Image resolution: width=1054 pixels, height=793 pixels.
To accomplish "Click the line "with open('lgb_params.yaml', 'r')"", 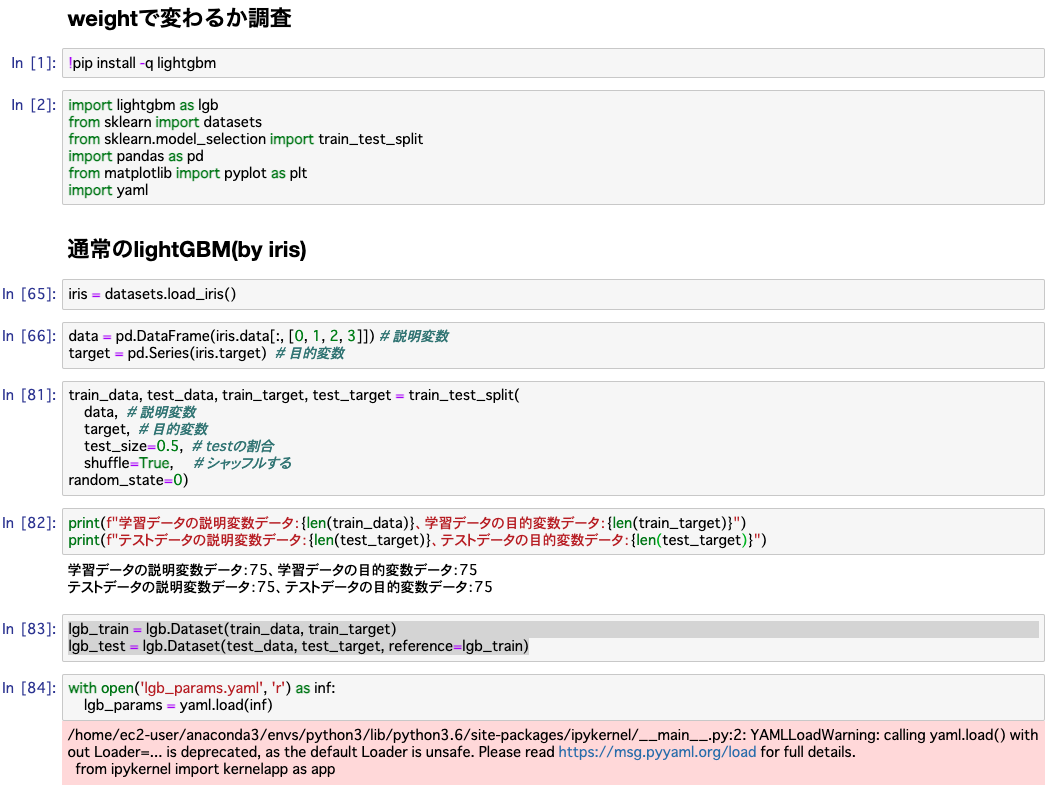I will click(202, 688).
